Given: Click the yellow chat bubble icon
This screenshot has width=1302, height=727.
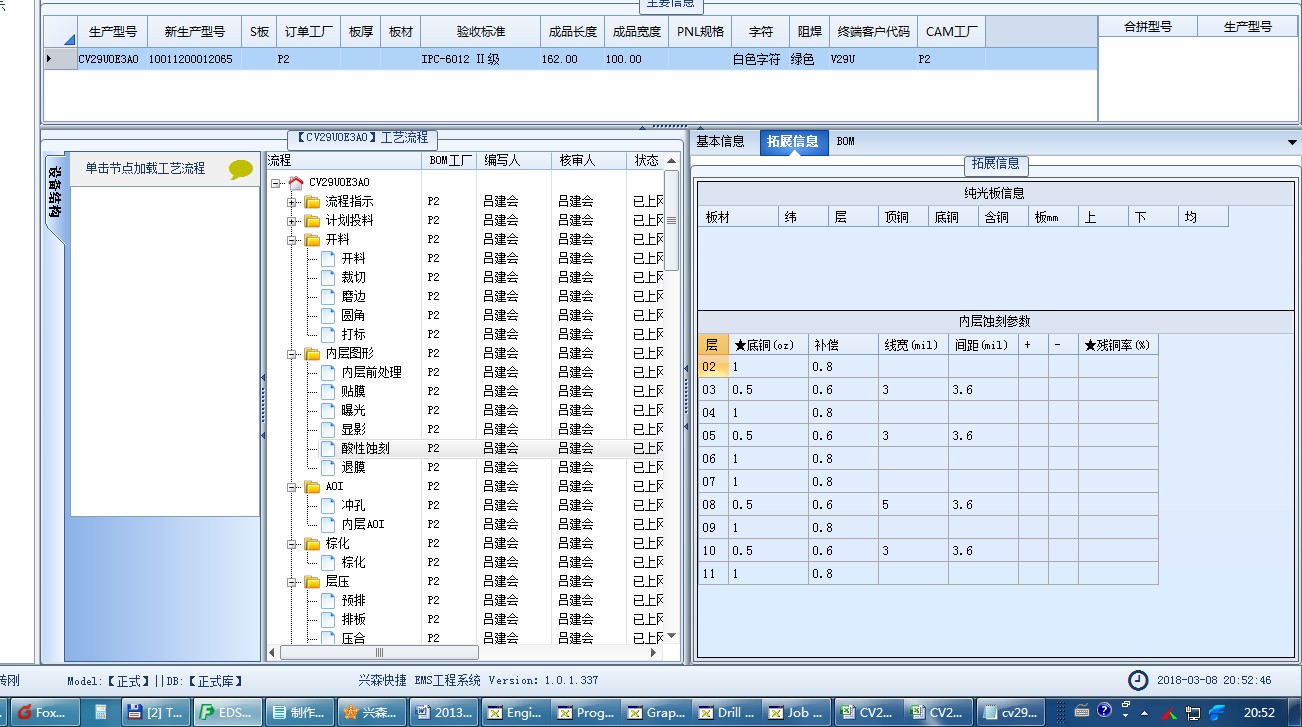Looking at the screenshot, I should (x=241, y=169).
